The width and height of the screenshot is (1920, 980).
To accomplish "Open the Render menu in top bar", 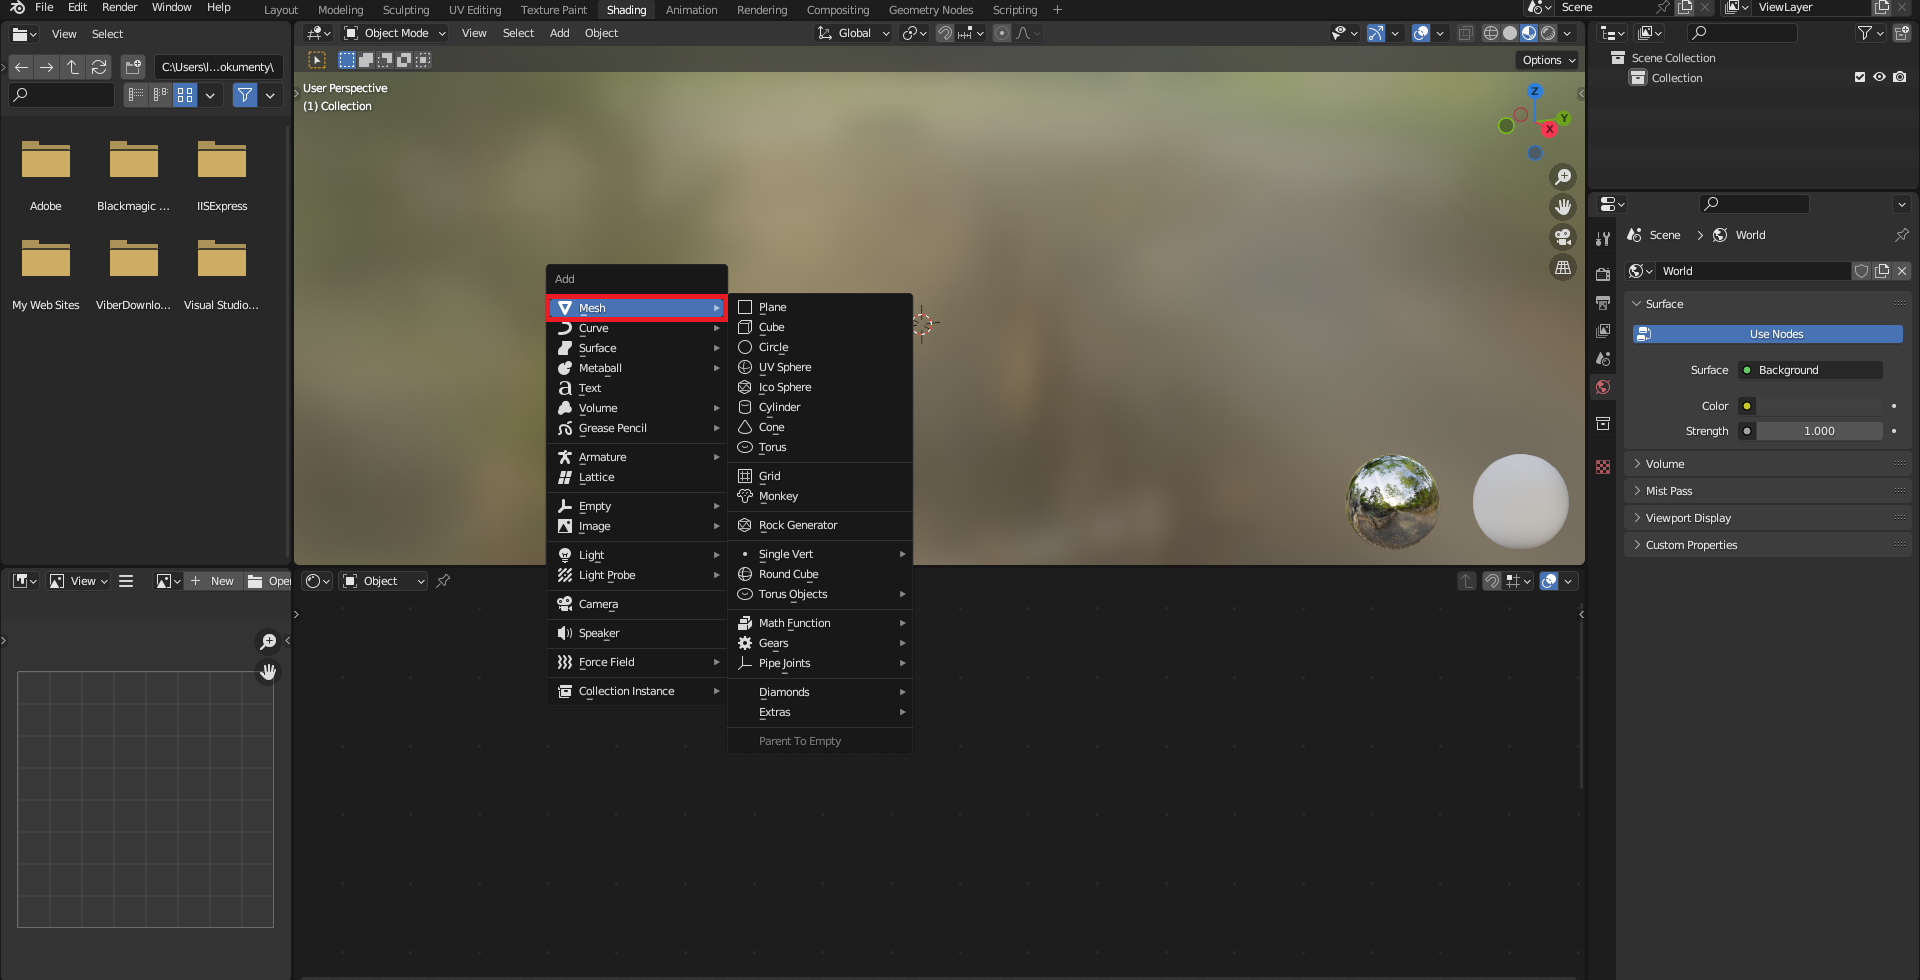I will [x=119, y=7].
